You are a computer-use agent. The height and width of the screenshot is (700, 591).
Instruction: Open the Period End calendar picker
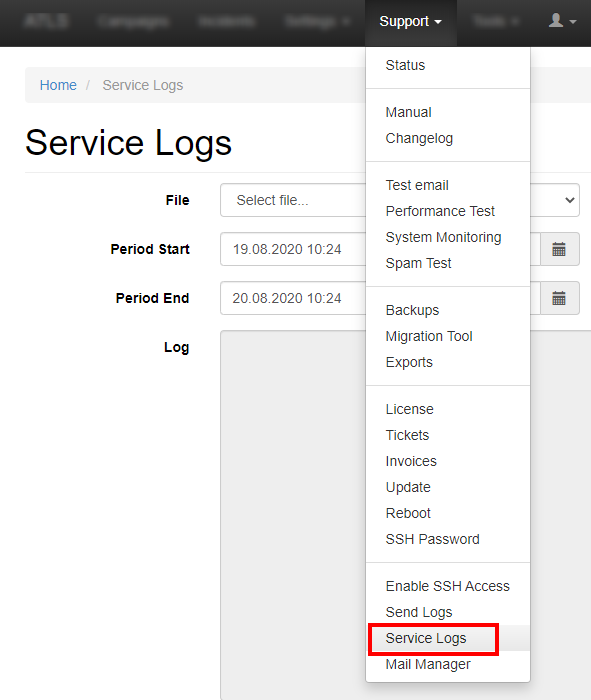(x=559, y=298)
